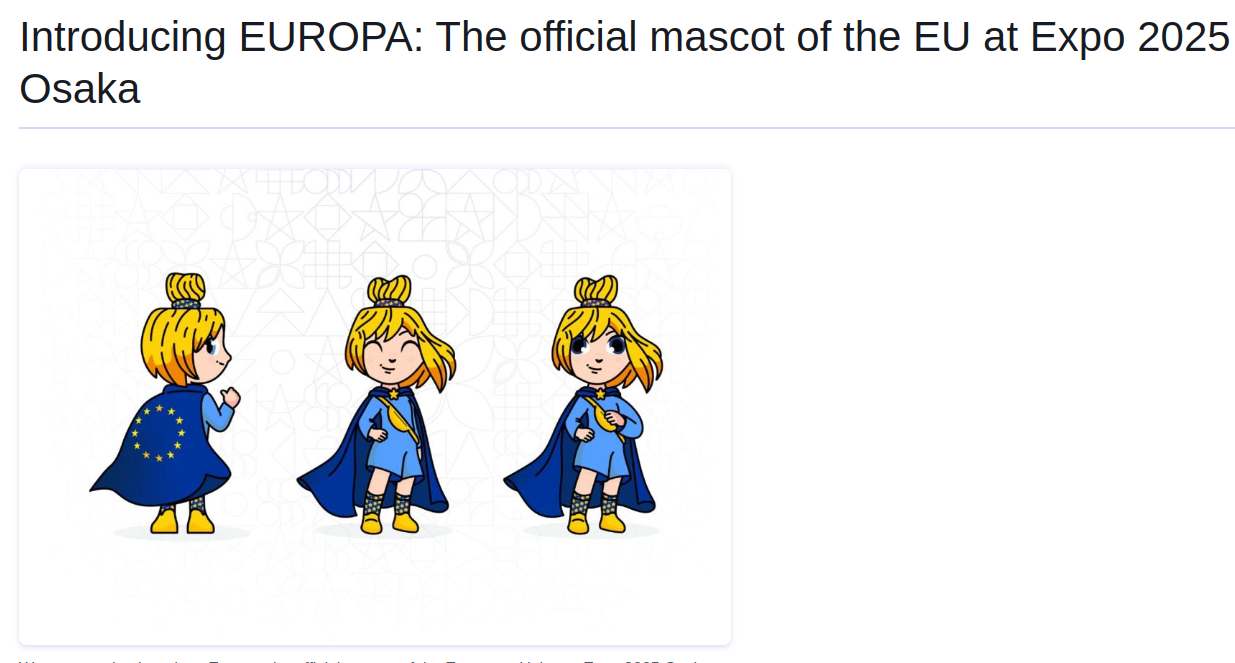Click the star clasp on middle mascot's cape
This screenshot has height=663, width=1235.
click(x=394, y=393)
